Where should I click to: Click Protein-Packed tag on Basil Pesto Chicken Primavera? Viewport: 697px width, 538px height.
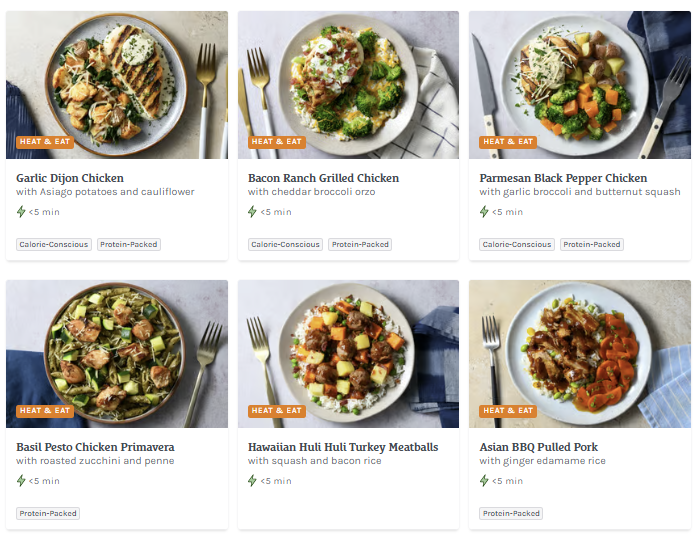[48, 513]
